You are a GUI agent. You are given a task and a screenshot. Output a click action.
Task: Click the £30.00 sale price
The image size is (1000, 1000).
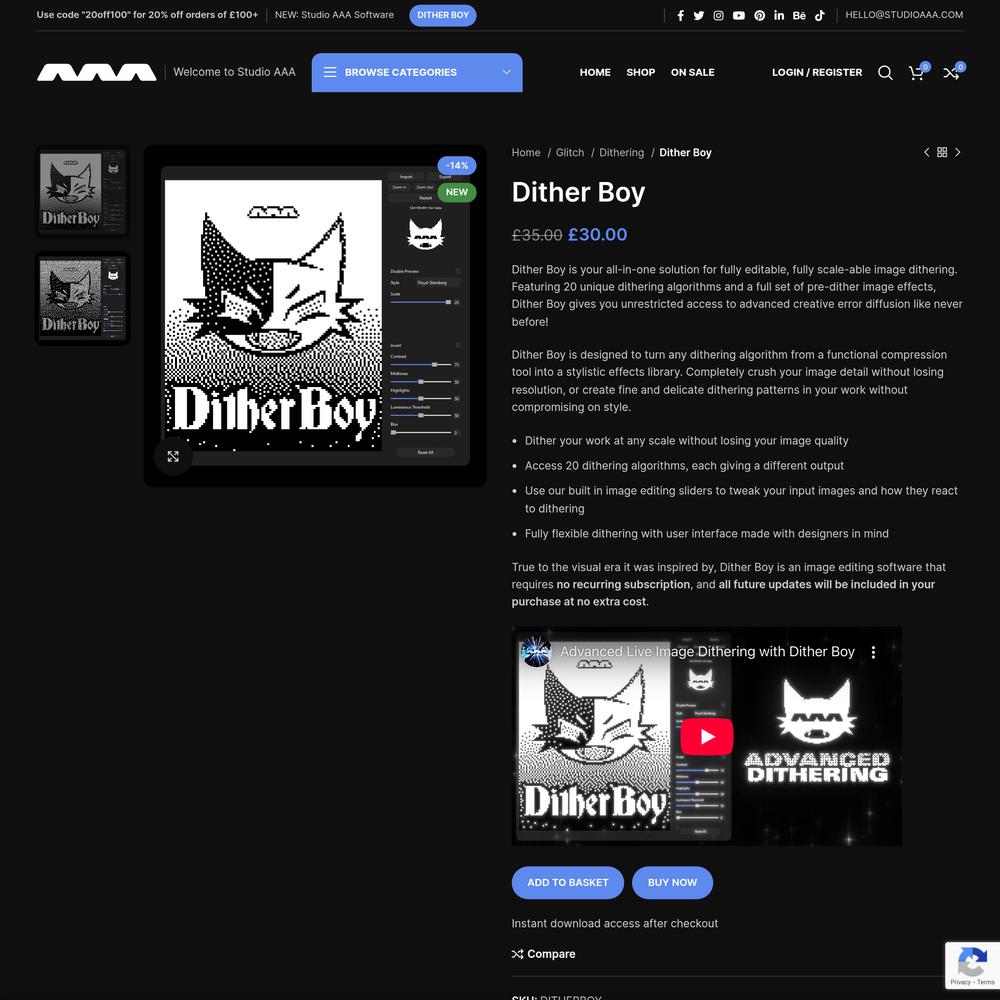tap(598, 235)
